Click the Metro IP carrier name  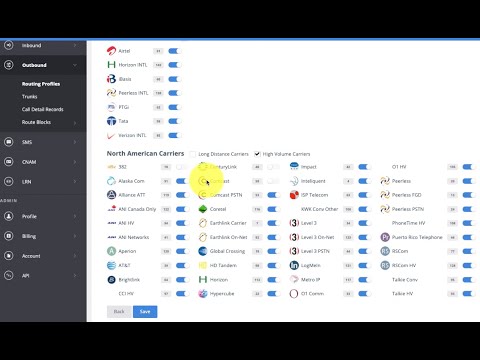tap(310, 279)
